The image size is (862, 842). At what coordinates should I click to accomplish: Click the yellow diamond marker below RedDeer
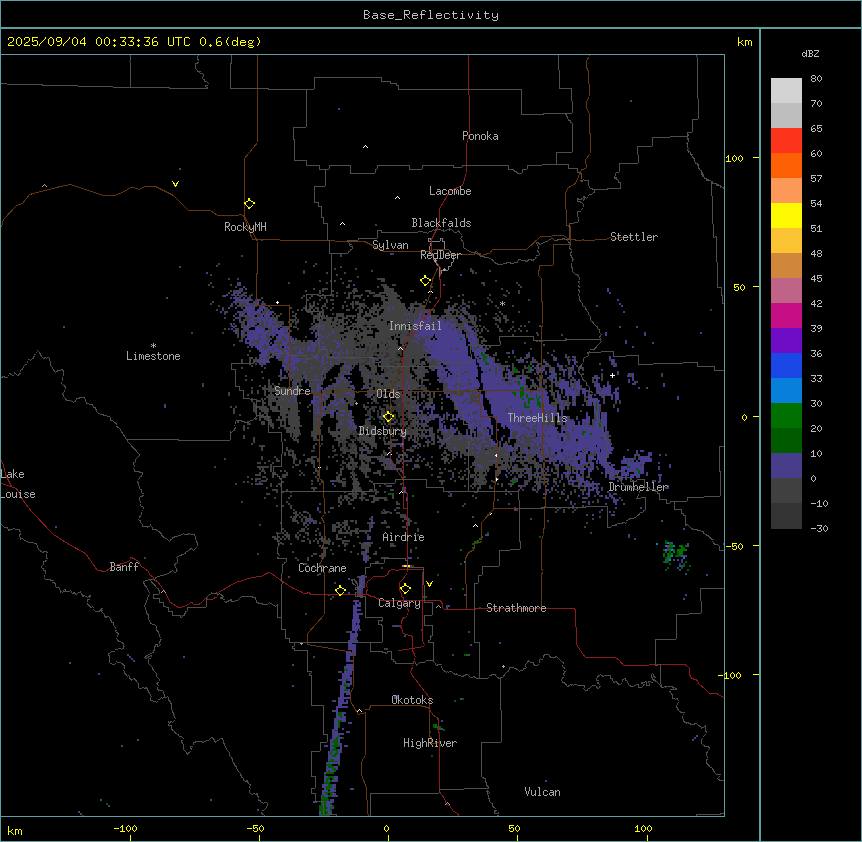[426, 281]
